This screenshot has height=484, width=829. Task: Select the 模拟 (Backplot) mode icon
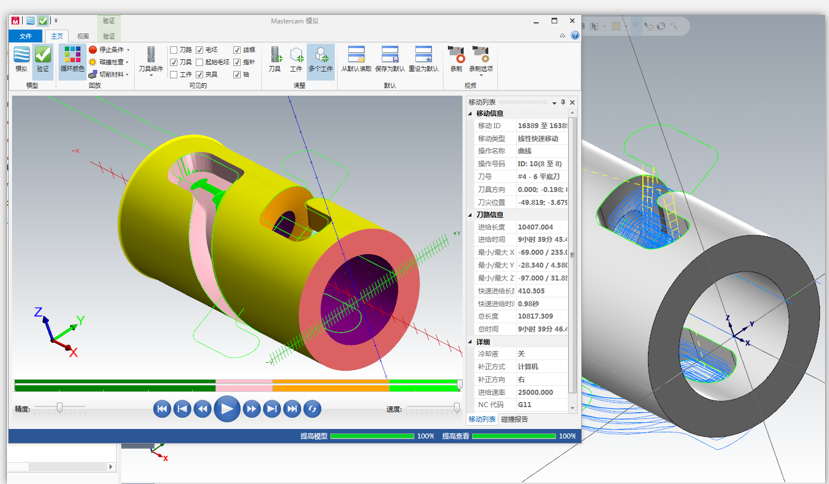[x=21, y=58]
